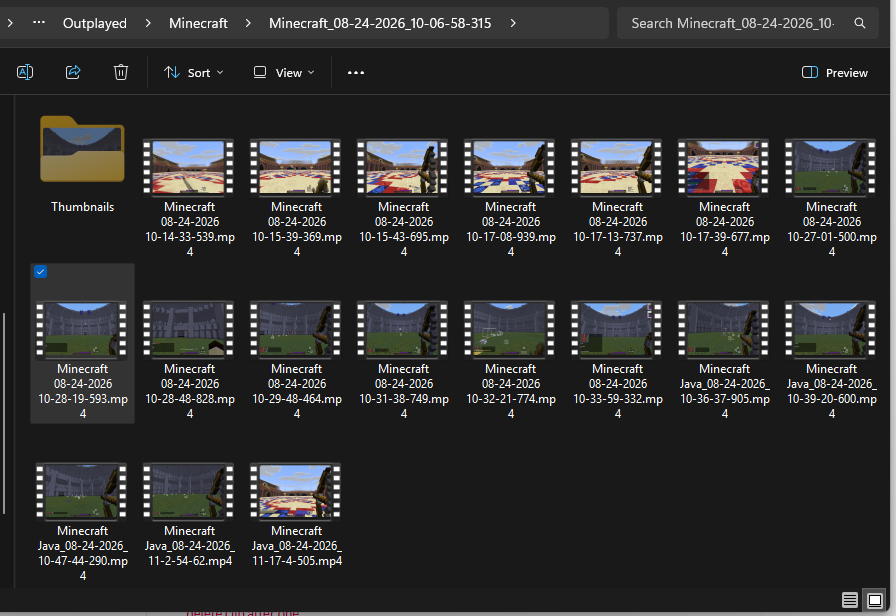Open the See more toolbar options
Viewport: 896px width, 616px height.
point(355,73)
